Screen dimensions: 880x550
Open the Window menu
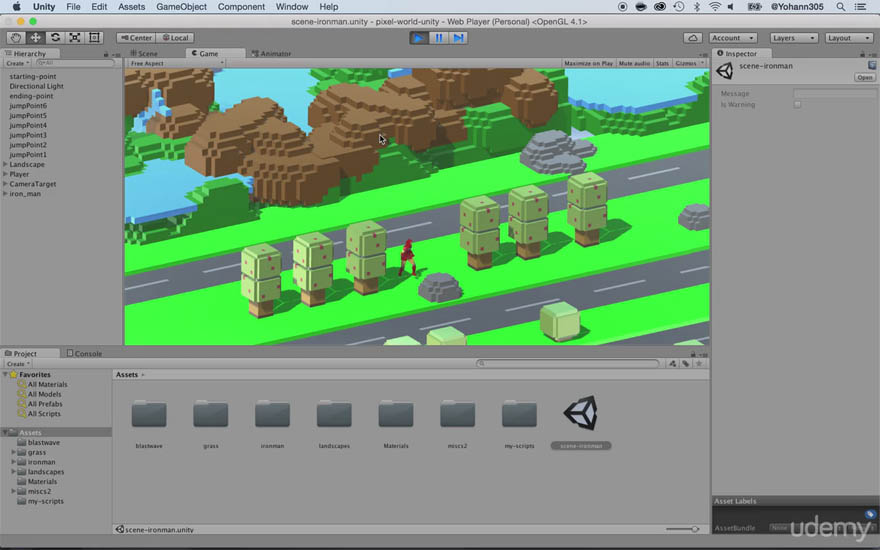click(292, 7)
